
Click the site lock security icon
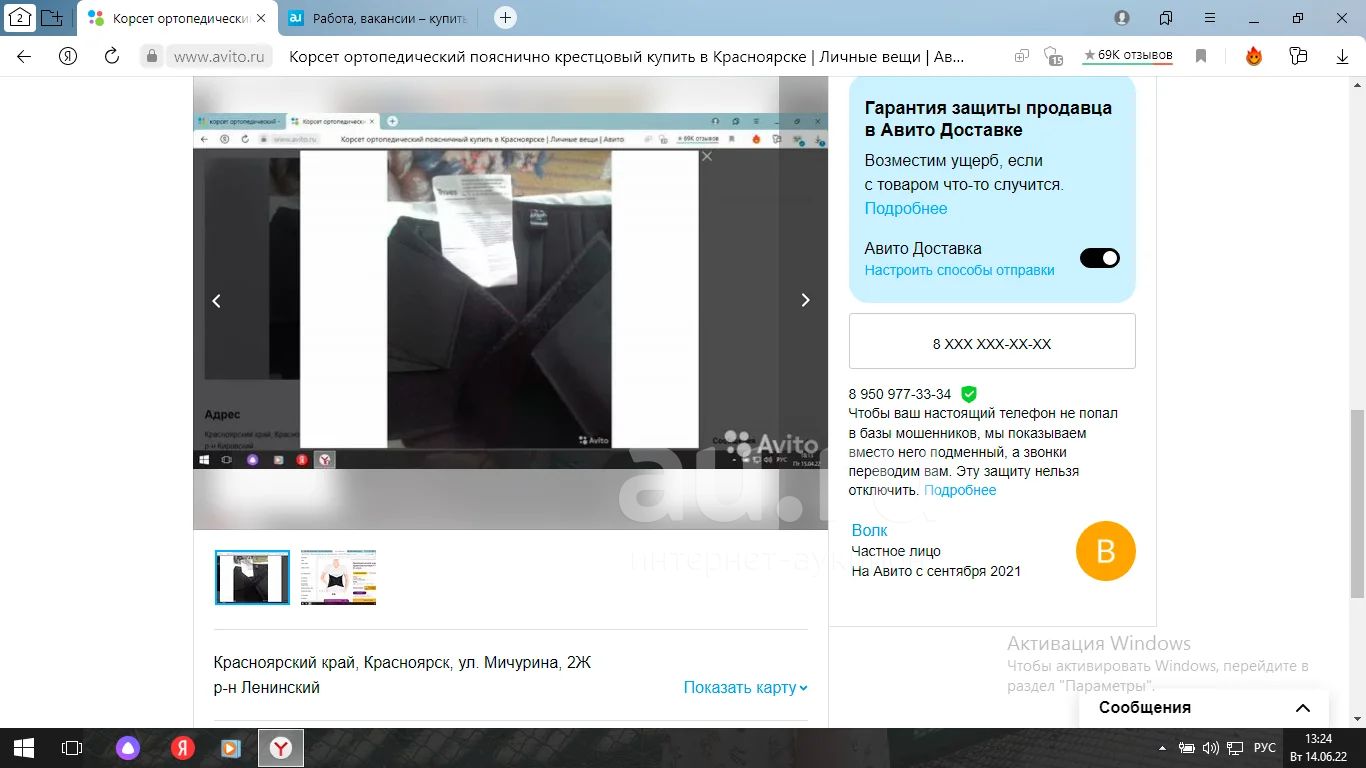pos(151,57)
